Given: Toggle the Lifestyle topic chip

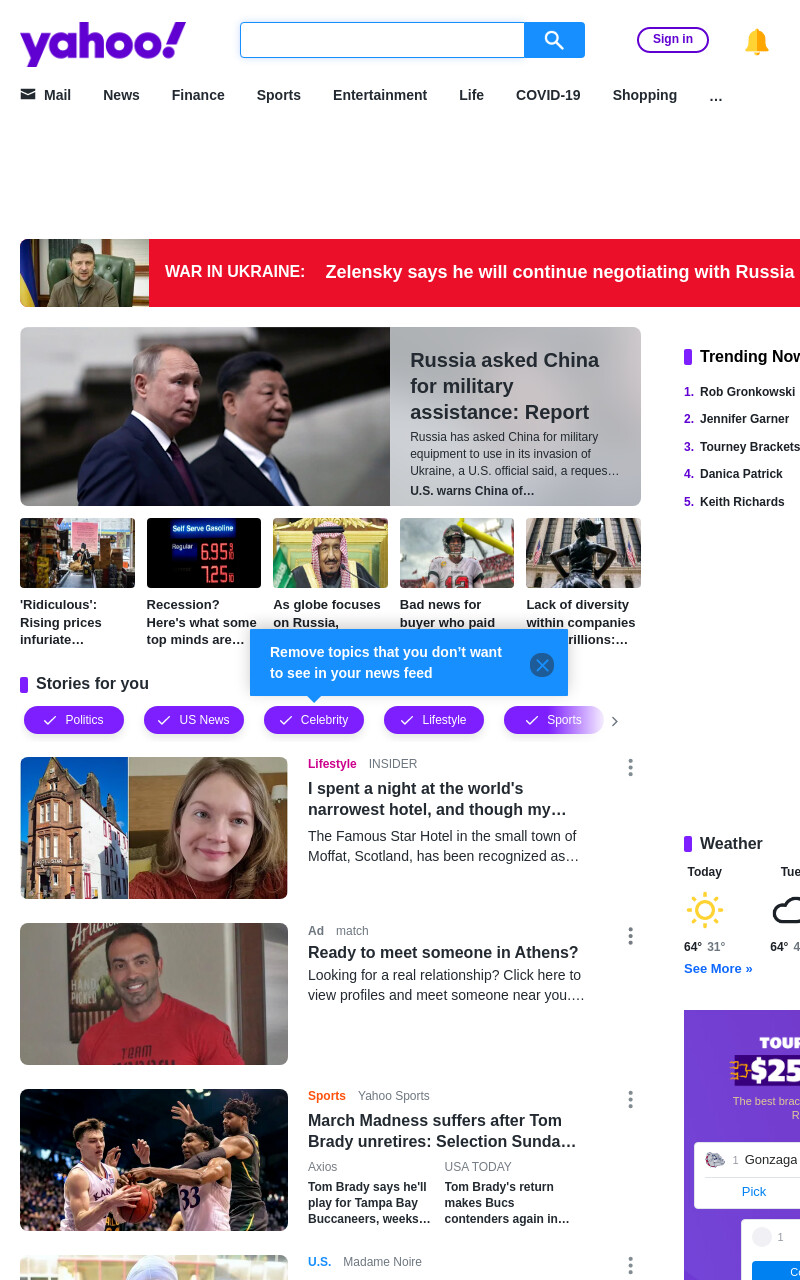Looking at the screenshot, I should click(434, 720).
